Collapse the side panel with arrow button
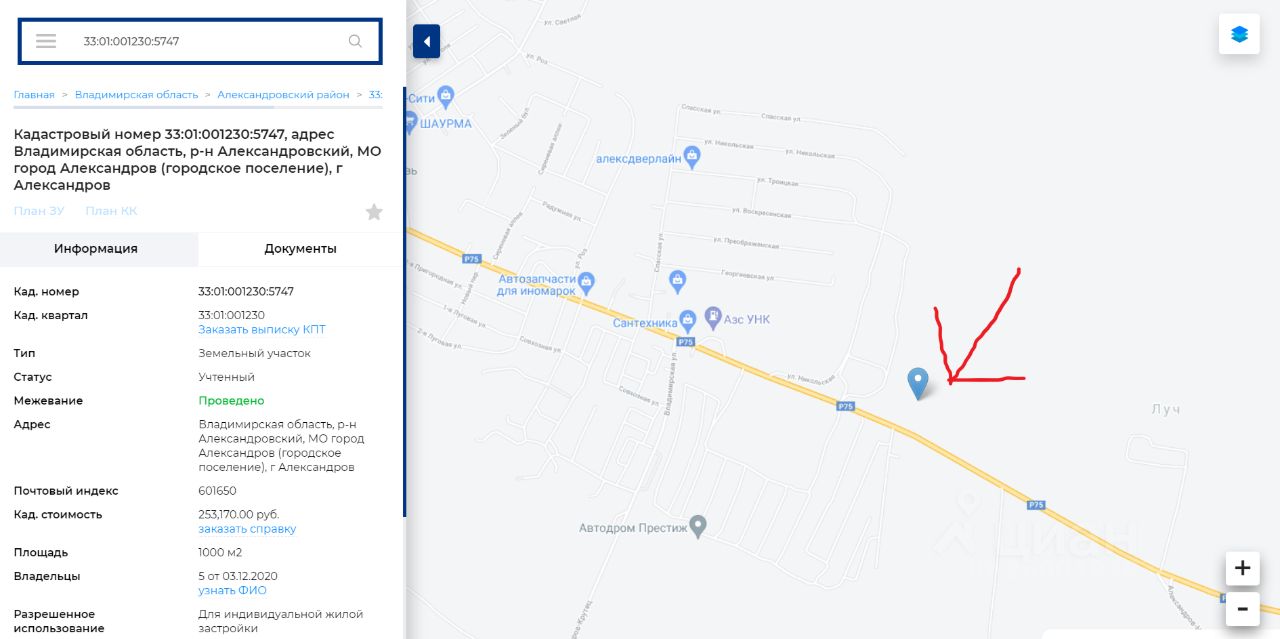The height and width of the screenshot is (639, 1280). pos(427,41)
